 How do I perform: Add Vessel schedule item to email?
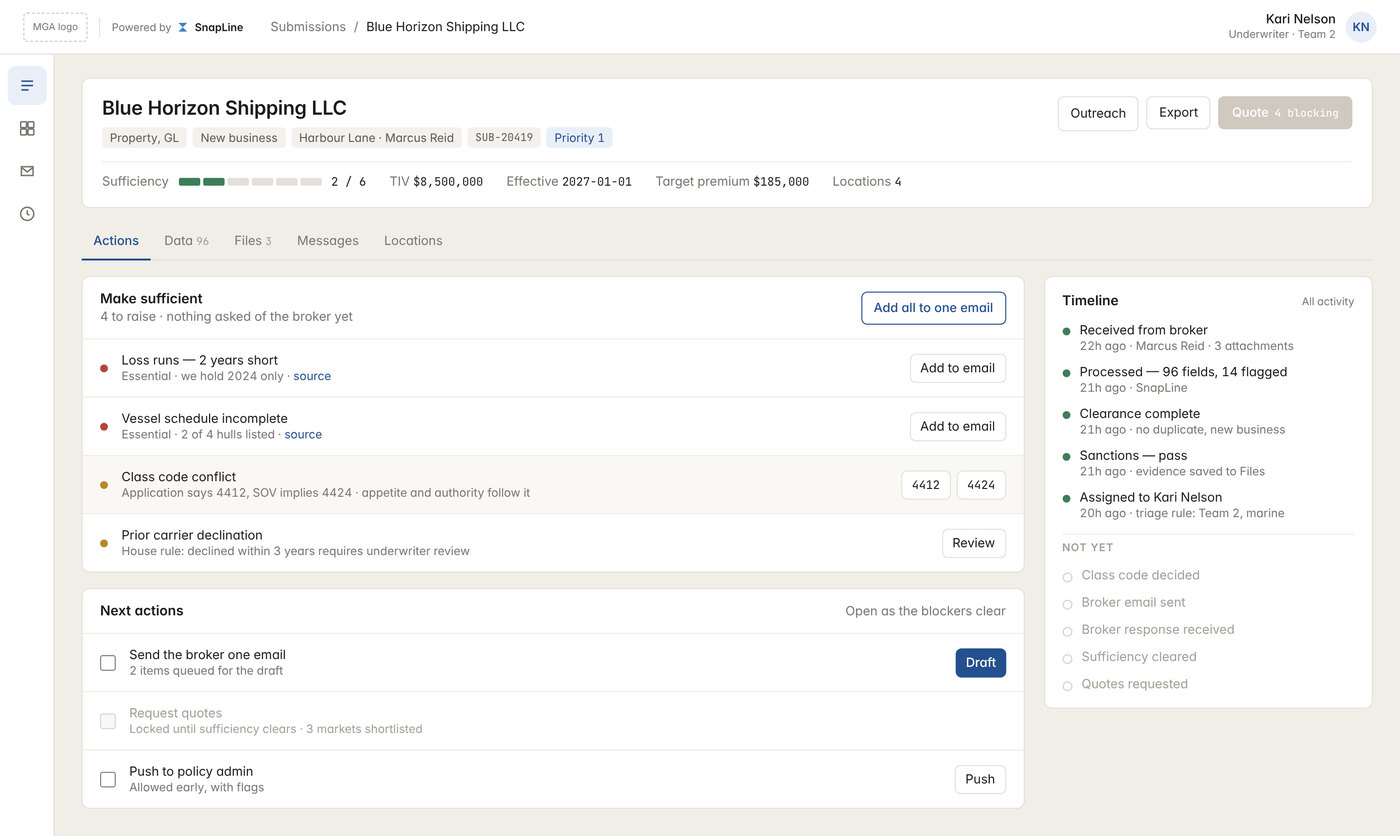click(957, 426)
